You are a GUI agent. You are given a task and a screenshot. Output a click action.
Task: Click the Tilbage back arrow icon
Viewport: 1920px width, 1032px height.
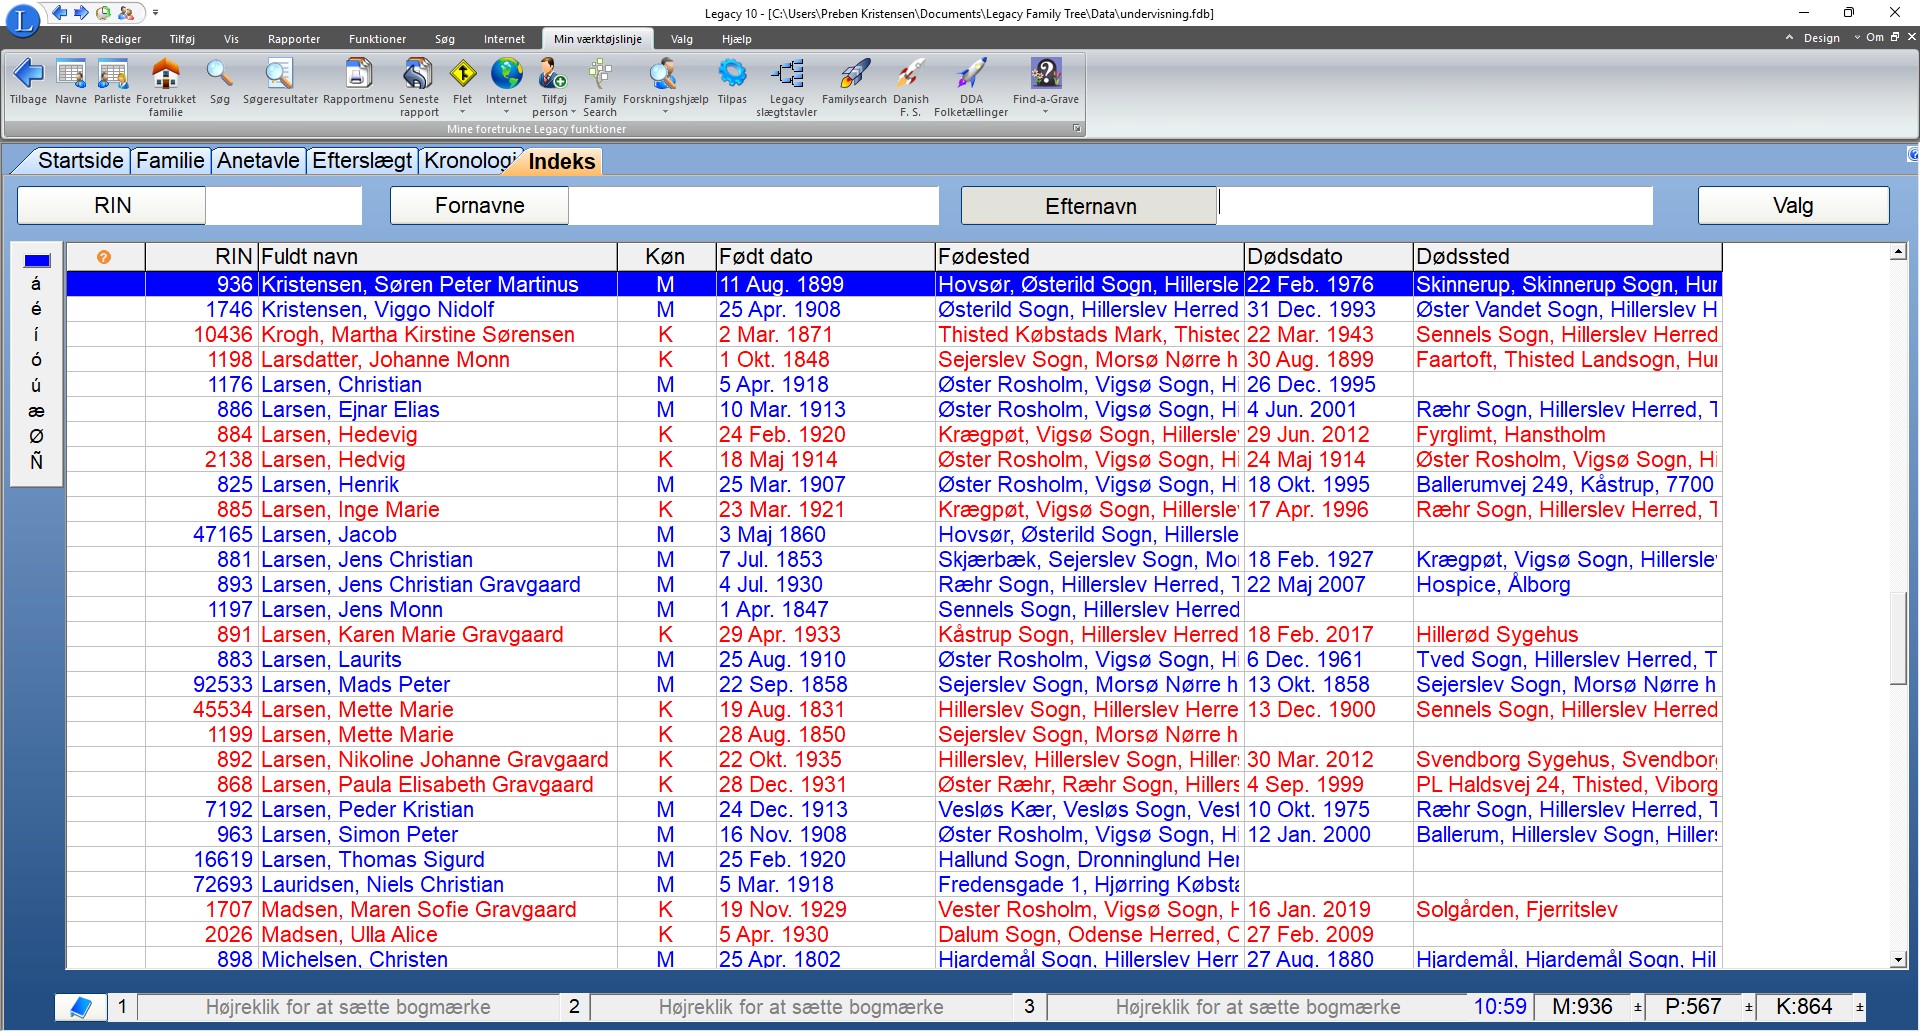pyautogui.click(x=28, y=75)
